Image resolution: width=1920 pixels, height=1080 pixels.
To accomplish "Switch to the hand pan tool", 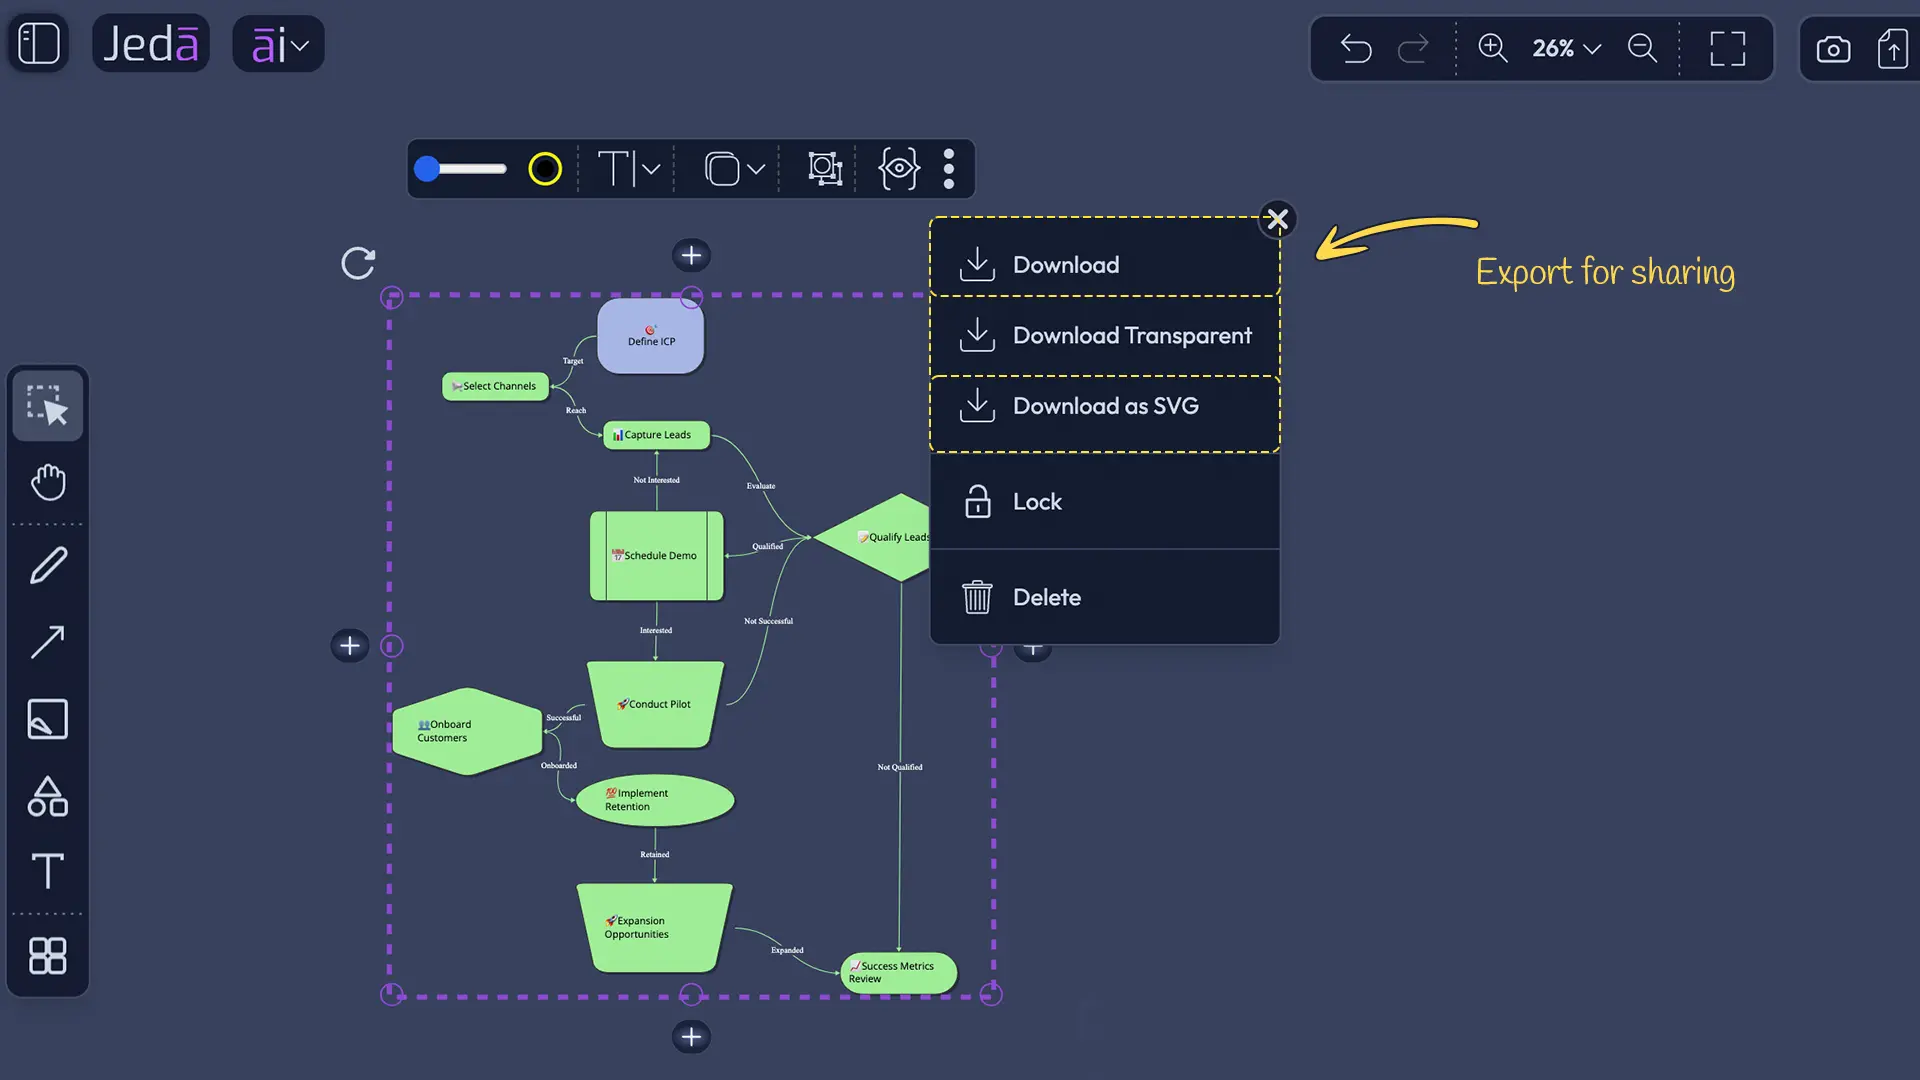I will click(47, 482).
